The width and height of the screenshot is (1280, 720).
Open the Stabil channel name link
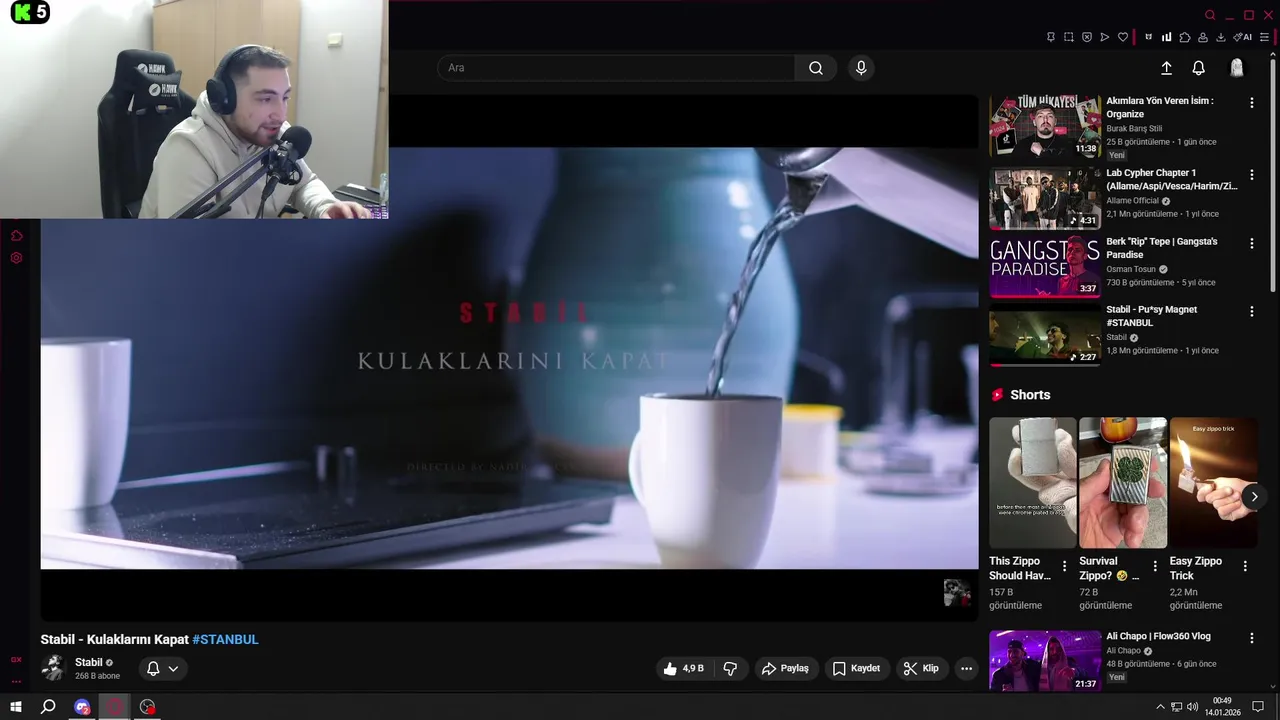tap(89, 662)
